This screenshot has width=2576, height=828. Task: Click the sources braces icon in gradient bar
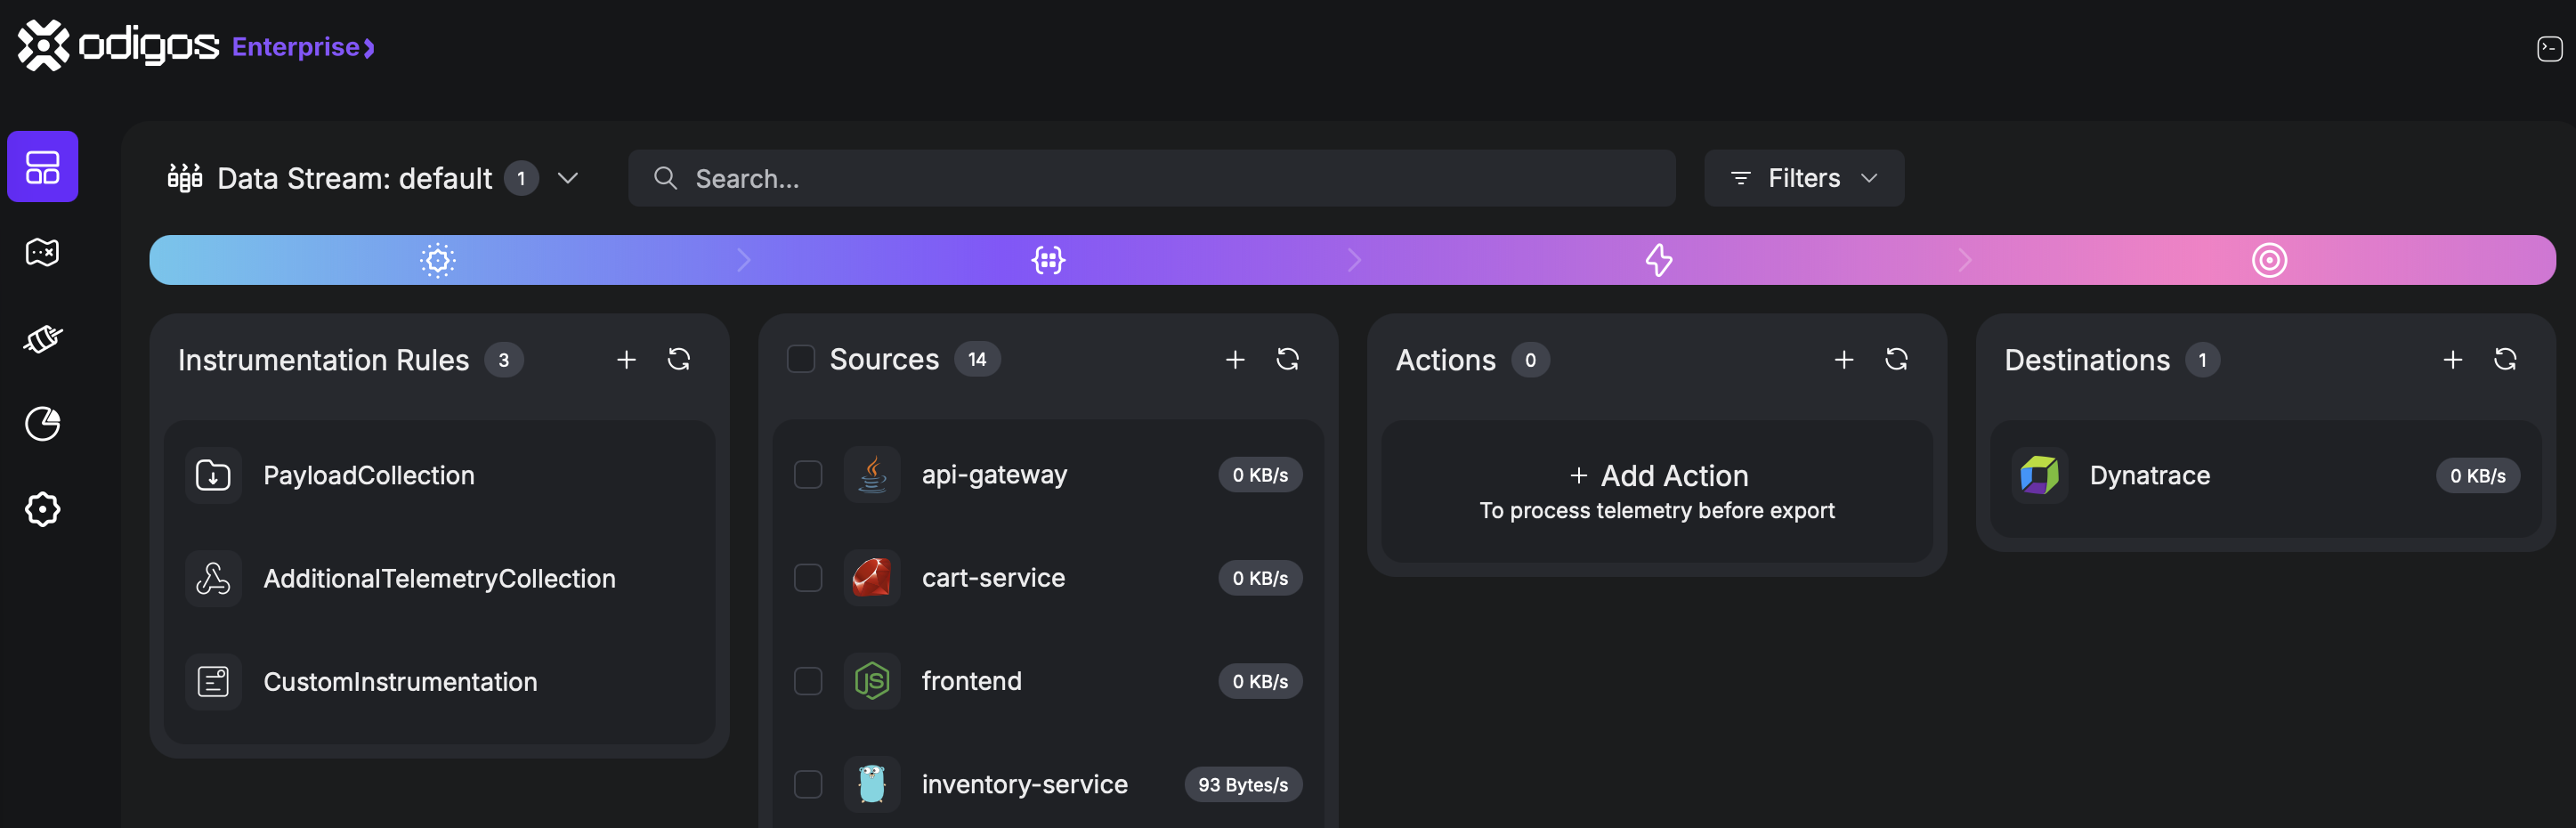click(x=1048, y=260)
